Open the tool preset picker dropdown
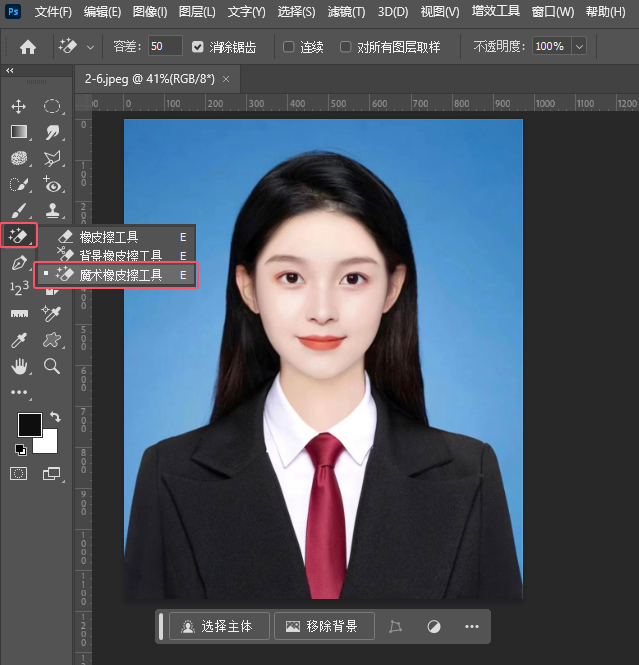This screenshot has width=639, height=665. tap(90, 47)
